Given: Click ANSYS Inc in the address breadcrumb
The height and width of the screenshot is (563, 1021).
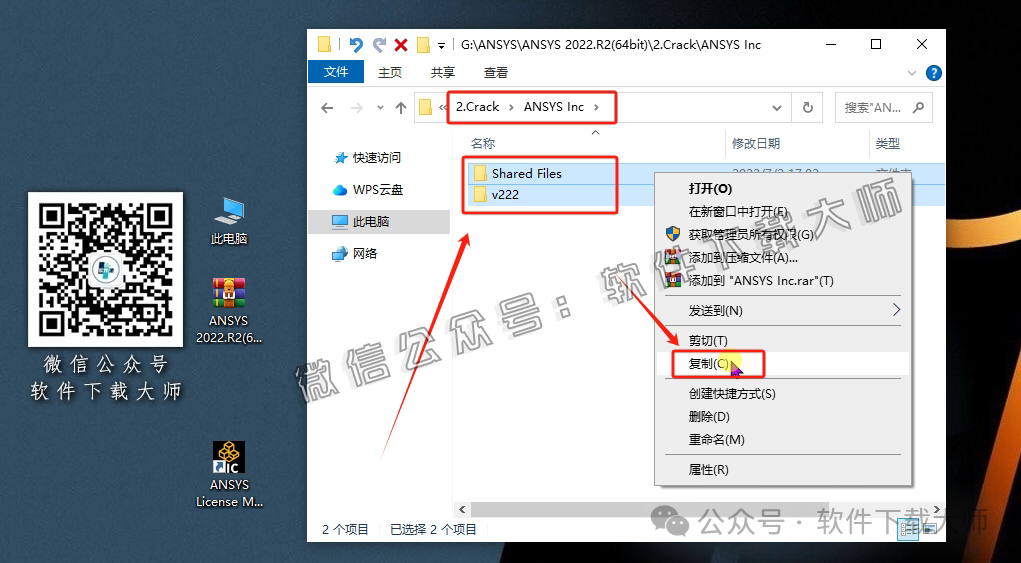Looking at the screenshot, I should click(554, 107).
